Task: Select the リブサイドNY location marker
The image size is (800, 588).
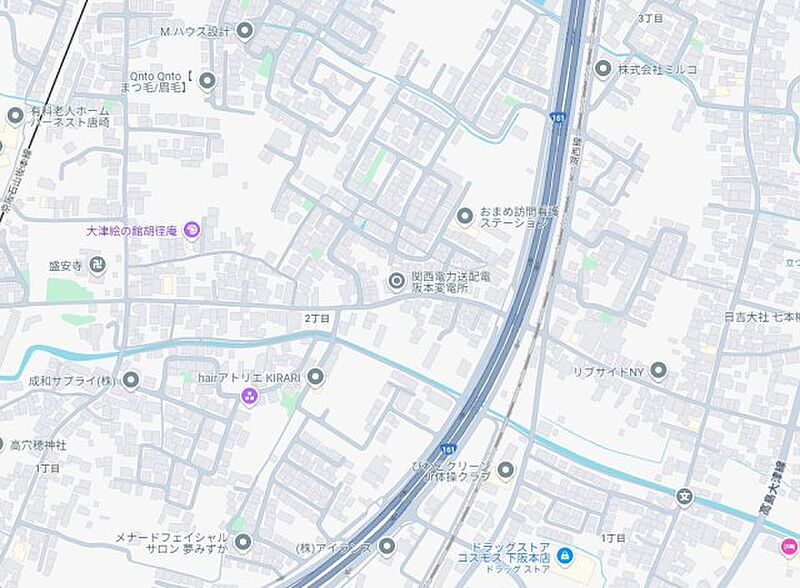Action: click(659, 371)
